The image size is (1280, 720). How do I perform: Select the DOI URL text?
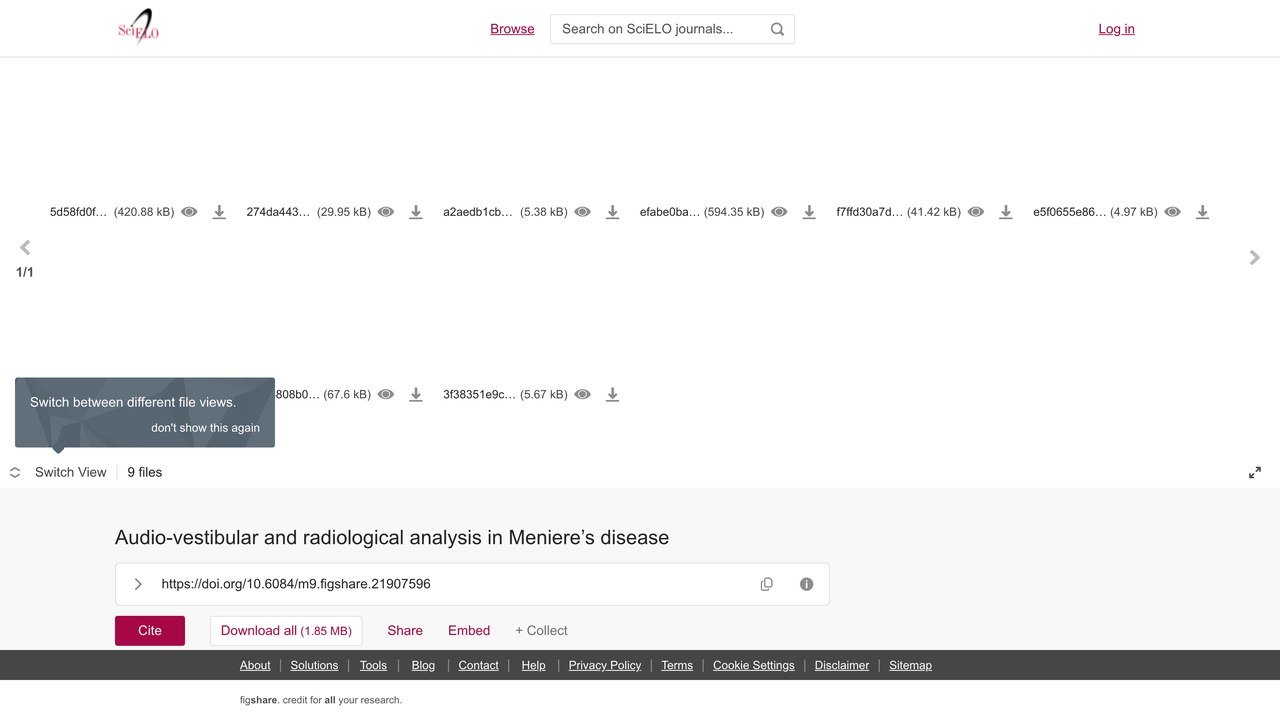(x=296, y=584)
